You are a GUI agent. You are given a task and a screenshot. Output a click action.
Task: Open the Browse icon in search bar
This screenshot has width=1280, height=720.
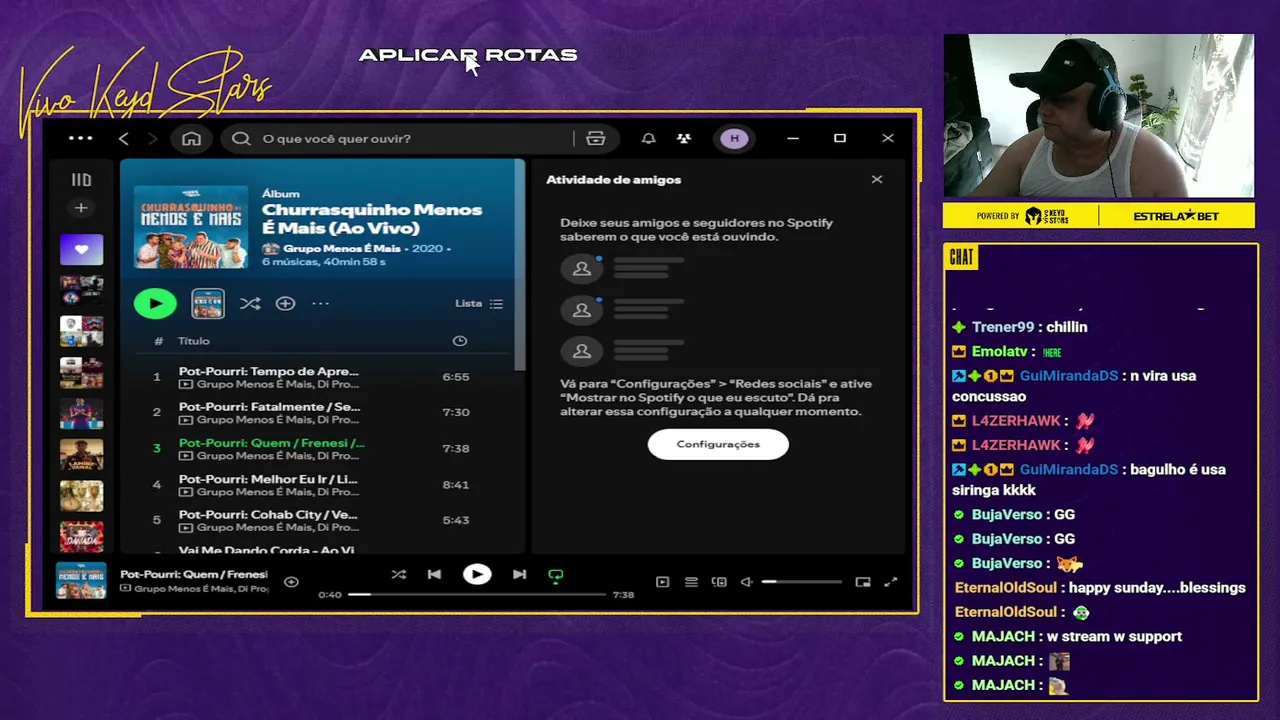click(x=596, y=138)
